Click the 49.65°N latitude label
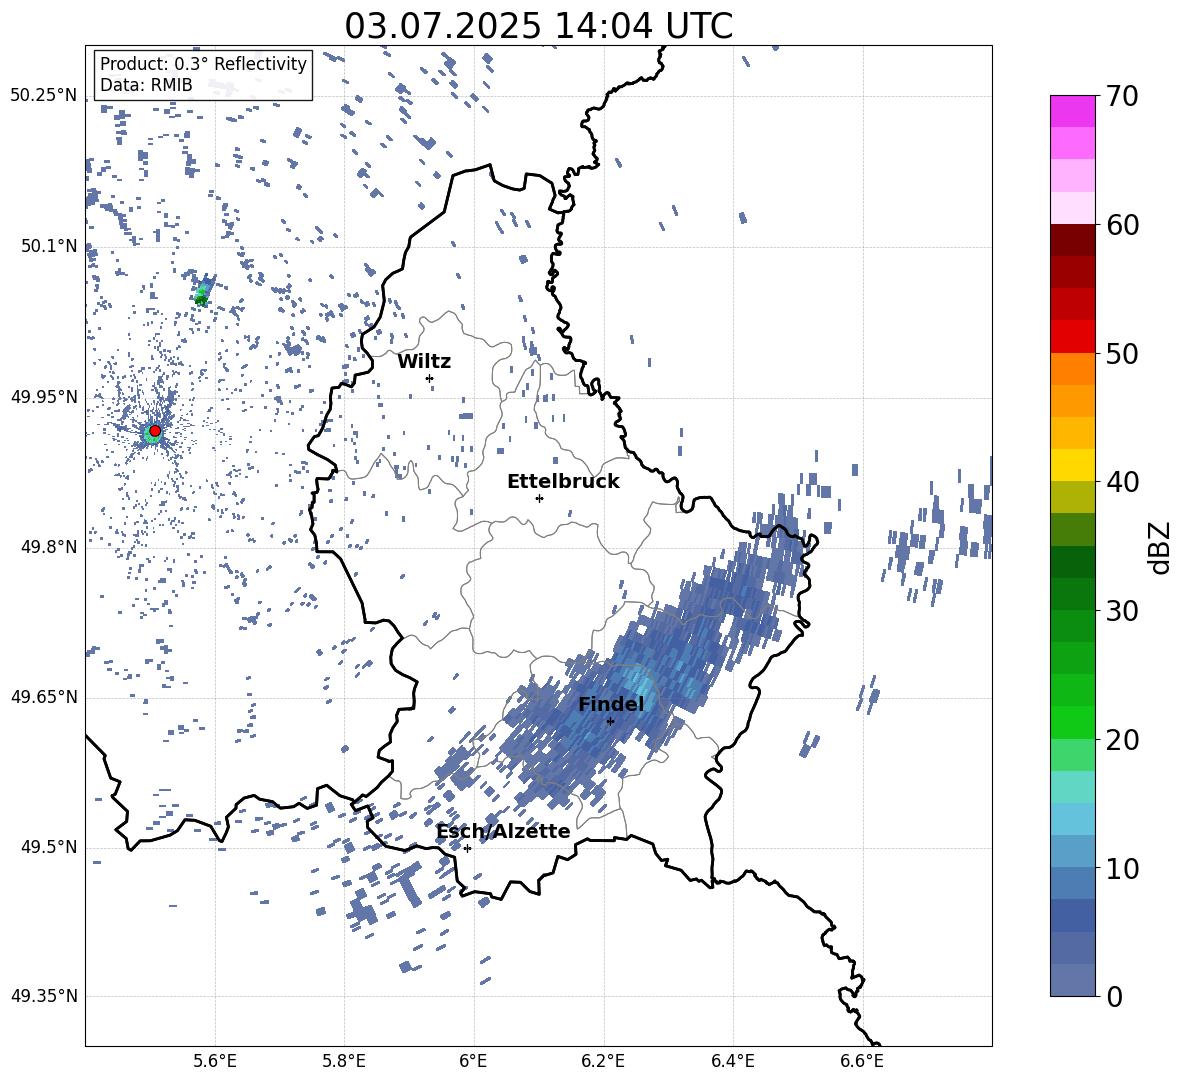 pyautogui.click(x=44, y=697)
